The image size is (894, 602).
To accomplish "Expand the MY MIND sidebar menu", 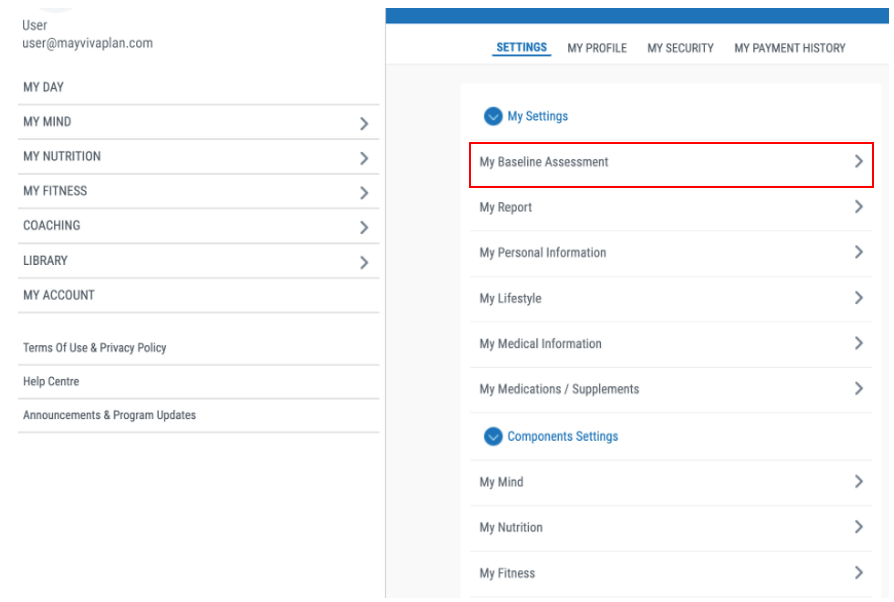I will coord(364,124).
